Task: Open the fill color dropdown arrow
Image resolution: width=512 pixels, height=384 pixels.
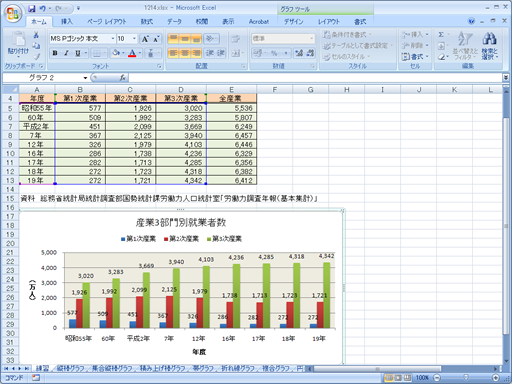Action: tap(123, 53)
